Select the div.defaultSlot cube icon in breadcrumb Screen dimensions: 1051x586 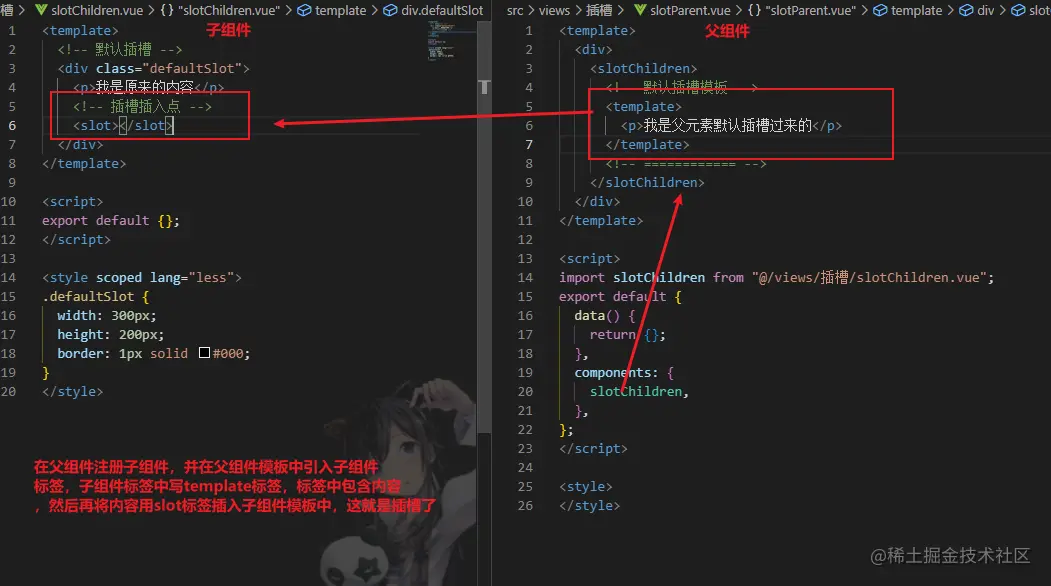(x=390, y=10)
